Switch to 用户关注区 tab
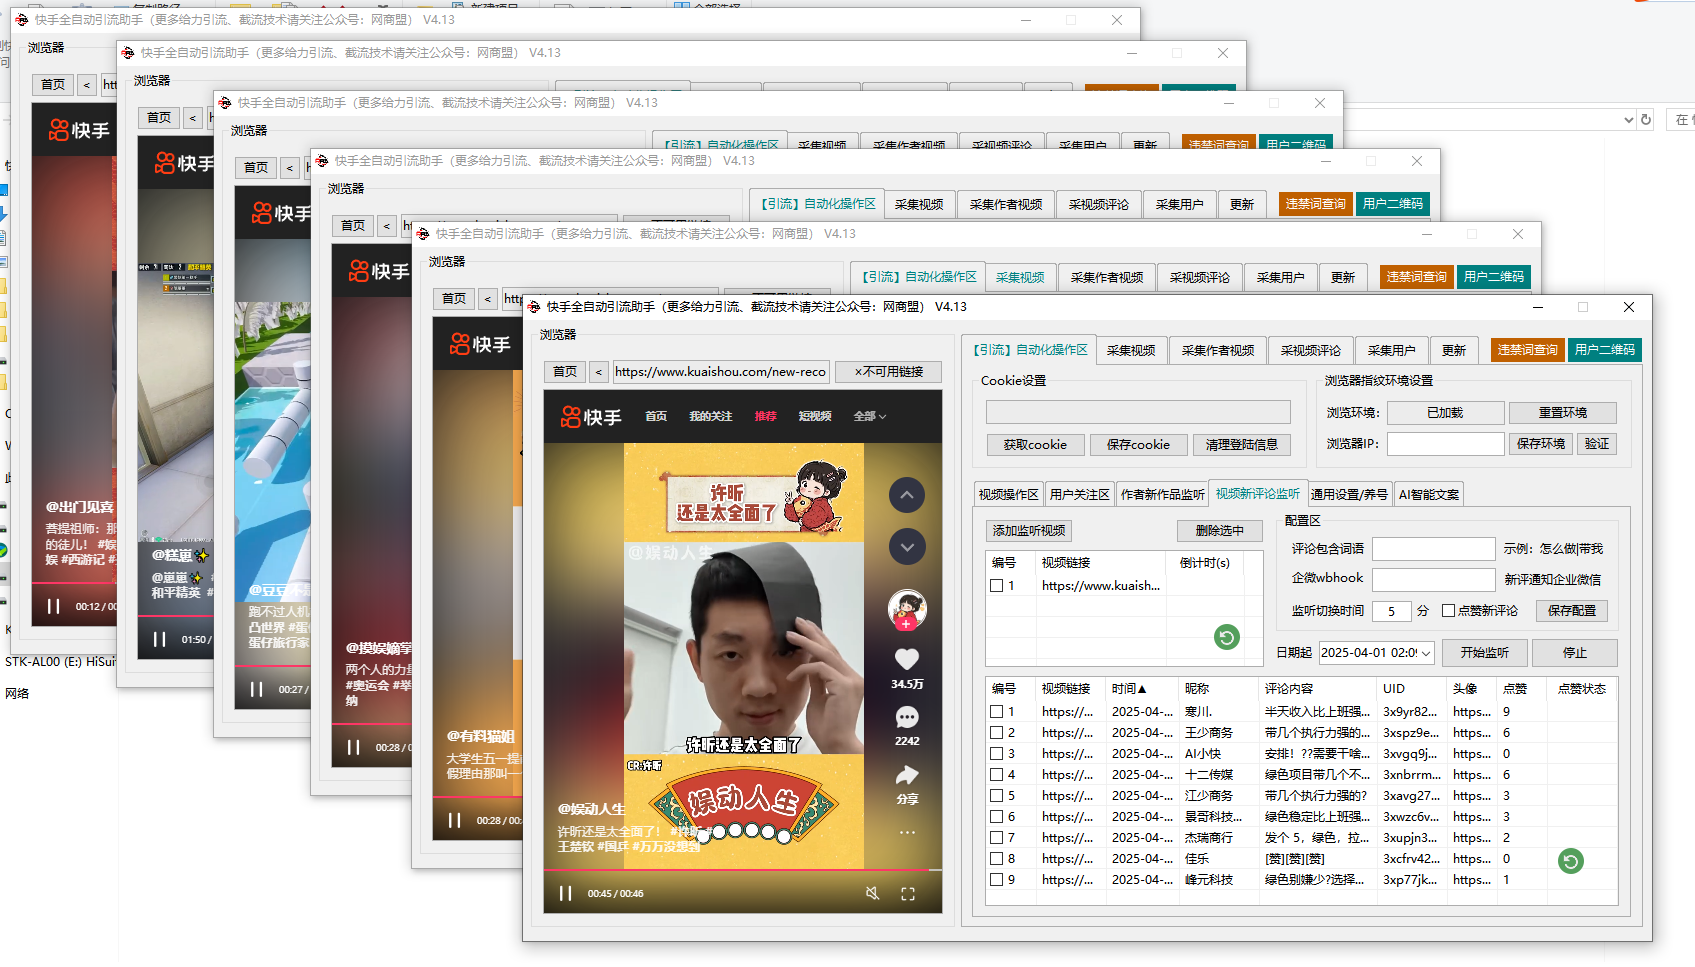 (x=1080, y=494)
